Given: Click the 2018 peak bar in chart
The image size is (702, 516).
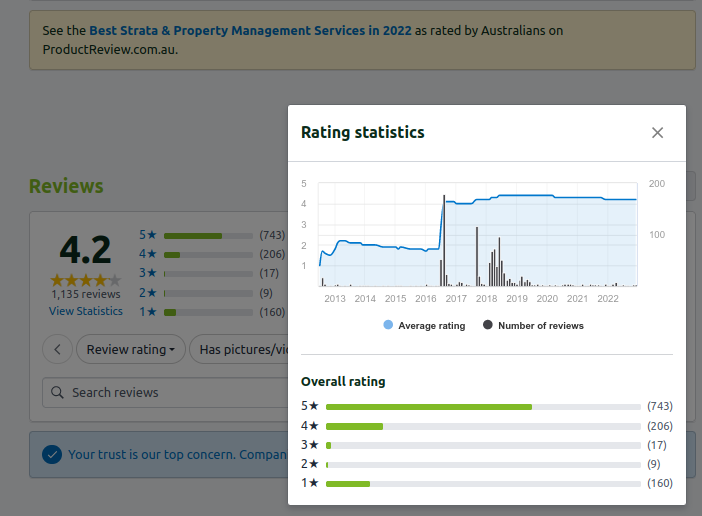Looking at the screenshot, I should pyautogui.click(x=477, y=258).
